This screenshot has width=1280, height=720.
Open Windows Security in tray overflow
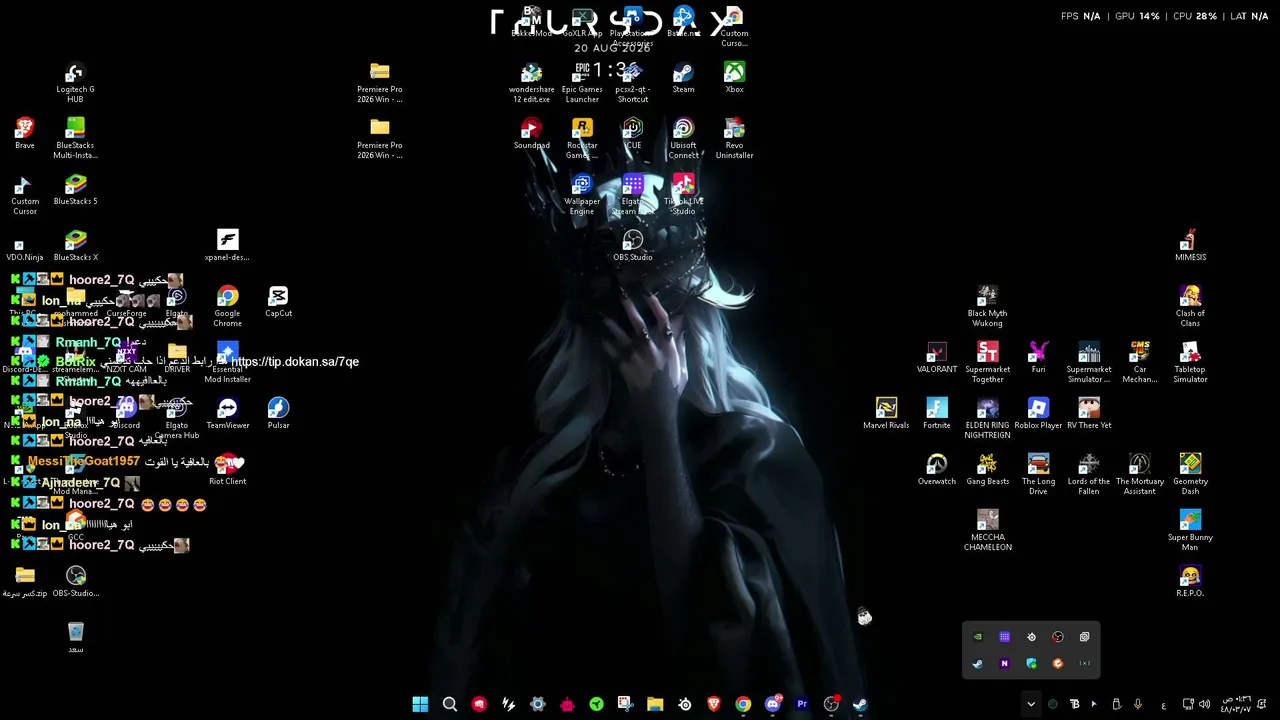coord(1031,663)
